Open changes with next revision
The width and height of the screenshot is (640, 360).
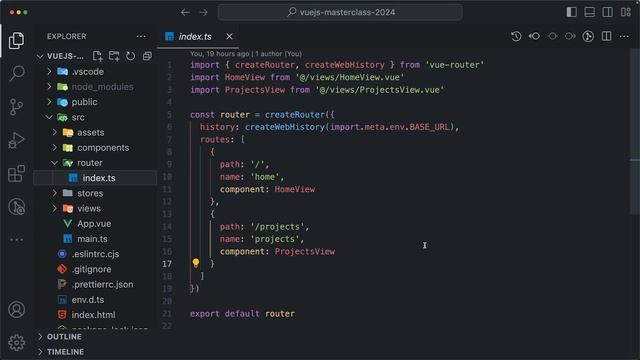click(x=570, y=36)
